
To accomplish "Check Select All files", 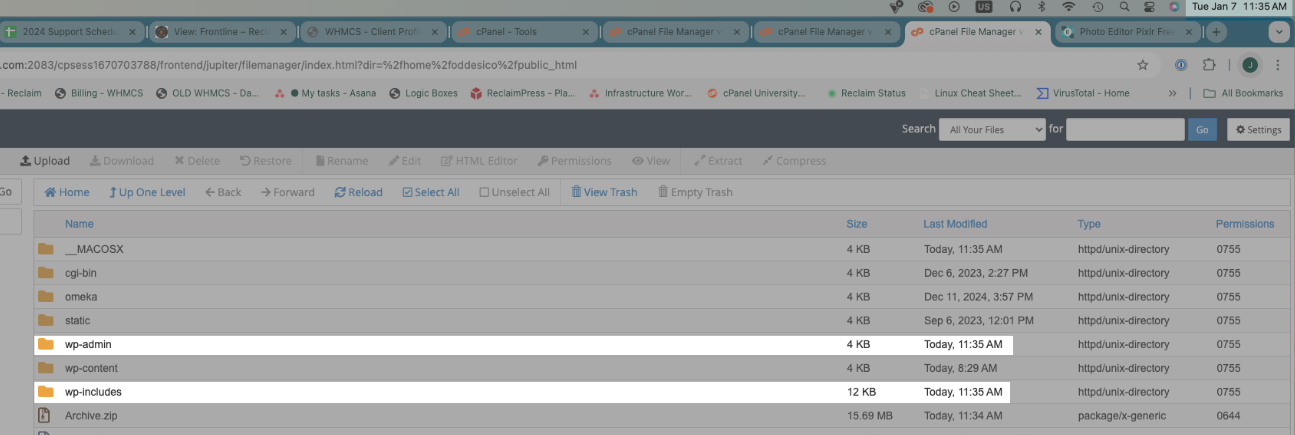I will (x=431, y=192).
